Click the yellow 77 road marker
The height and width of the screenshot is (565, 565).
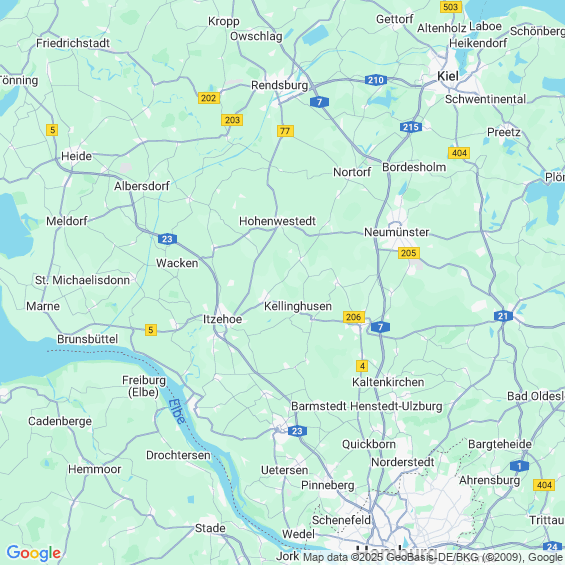point(285,131)
